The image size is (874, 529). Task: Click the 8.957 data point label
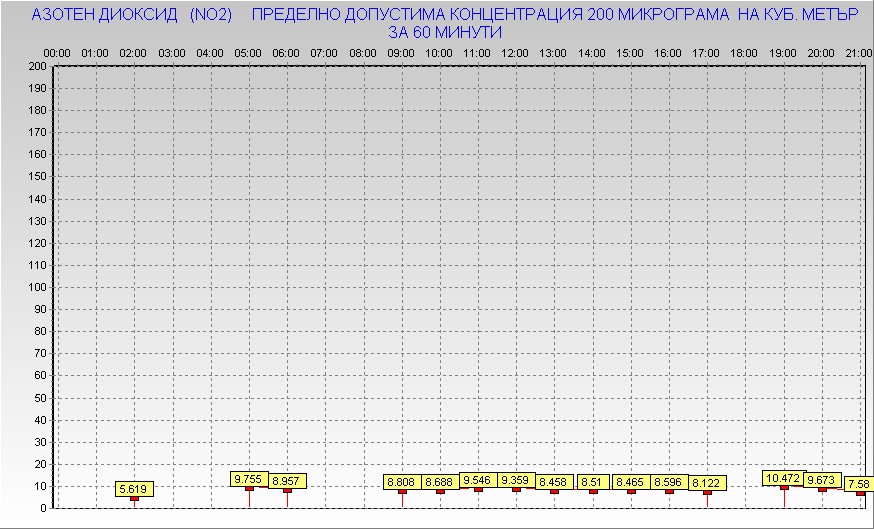click(x=287, y=481)
